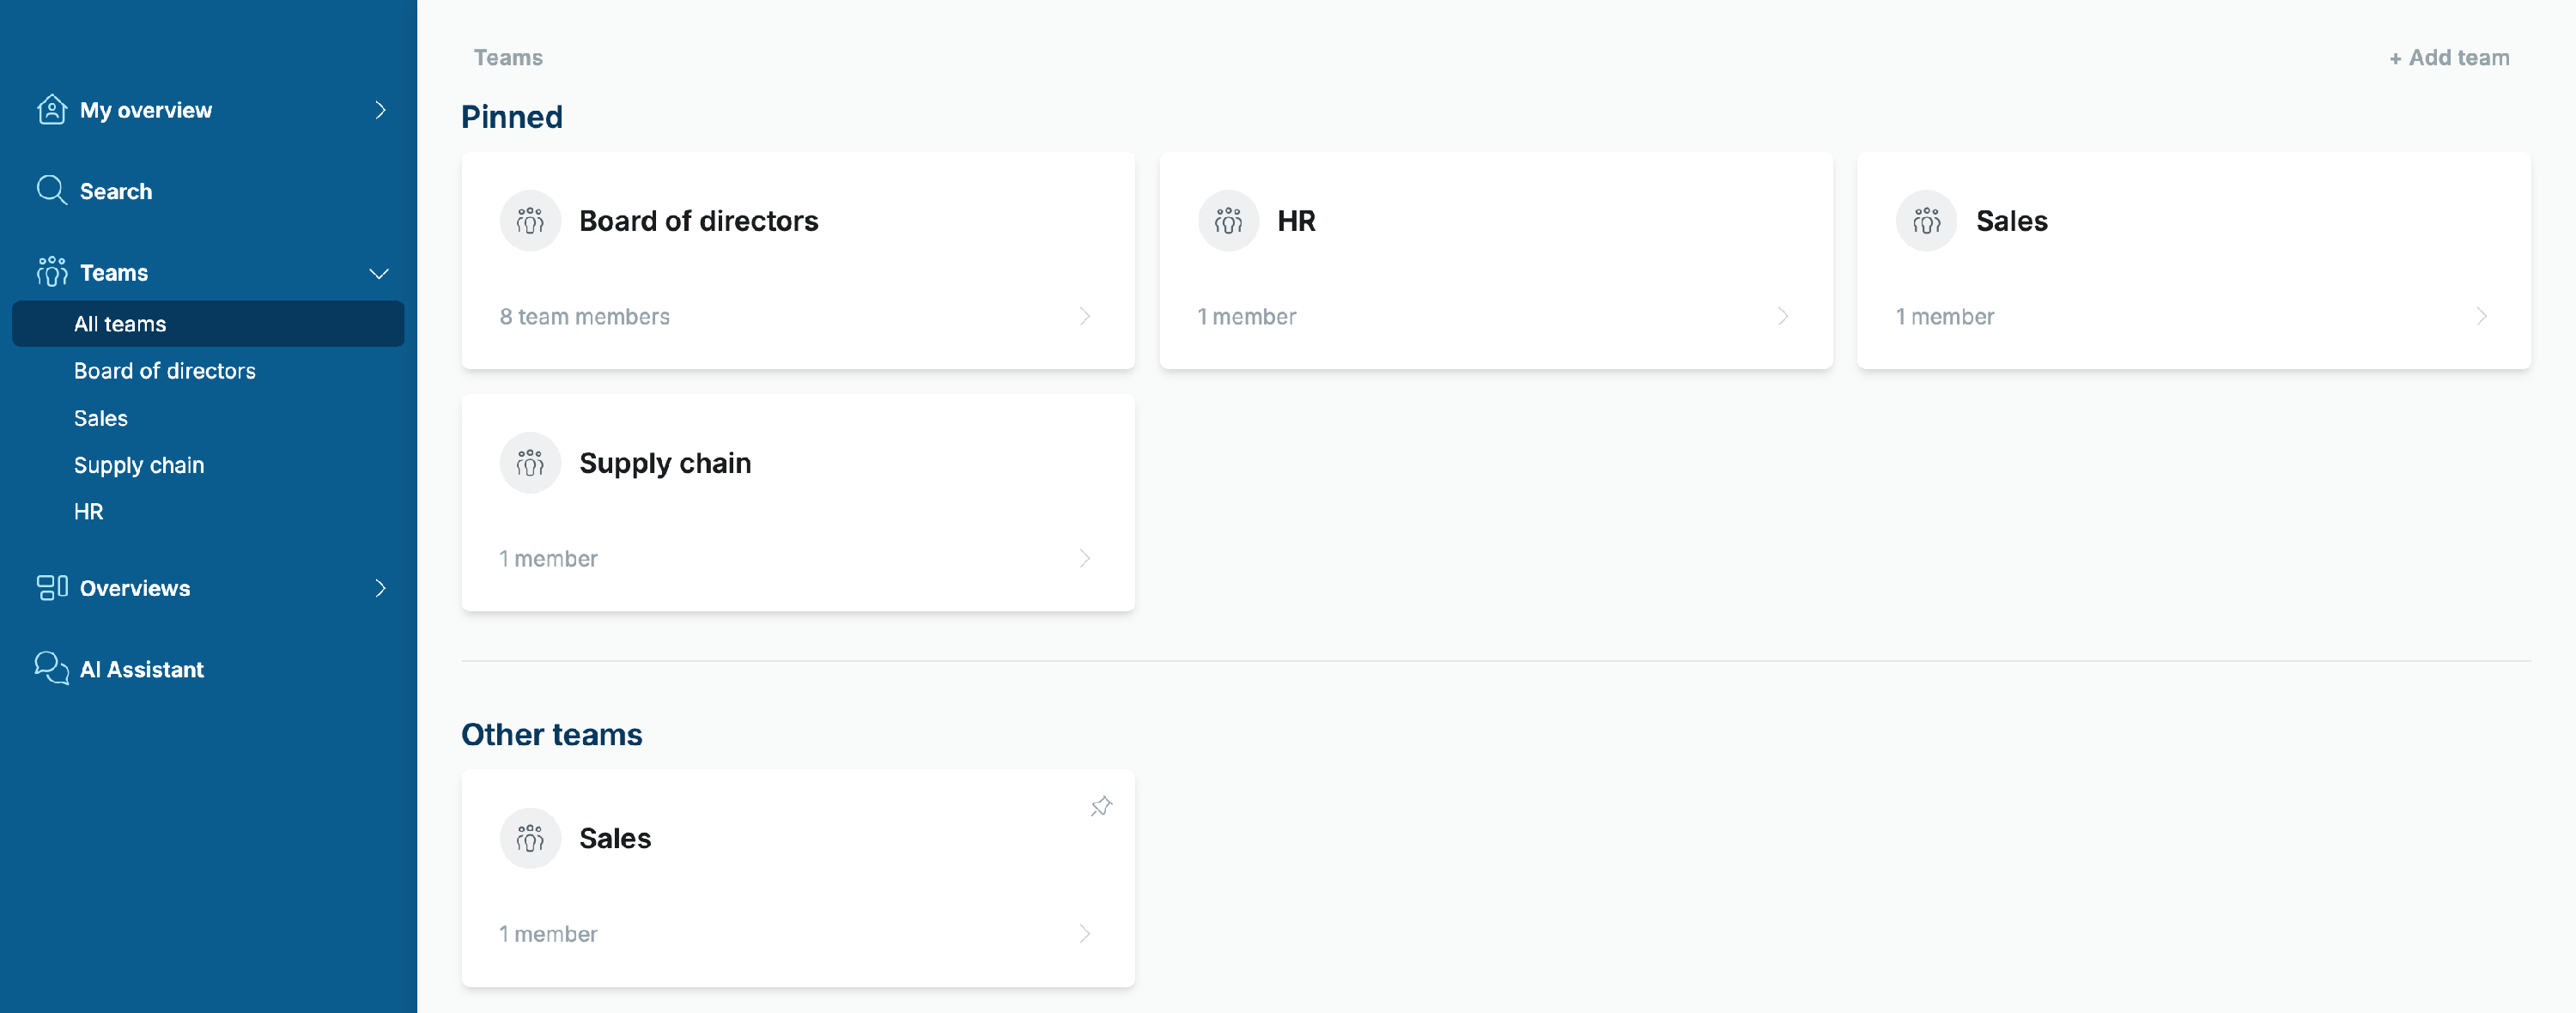Viewport: 2576px width, 1013px height.
Task: Click the Search magnifier icon
Action: [x=52, y=190]
